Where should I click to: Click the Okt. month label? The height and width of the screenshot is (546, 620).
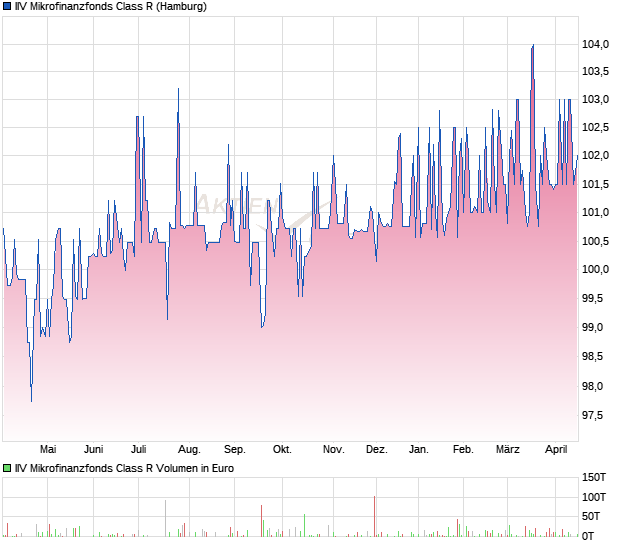(x=282, y=450)
